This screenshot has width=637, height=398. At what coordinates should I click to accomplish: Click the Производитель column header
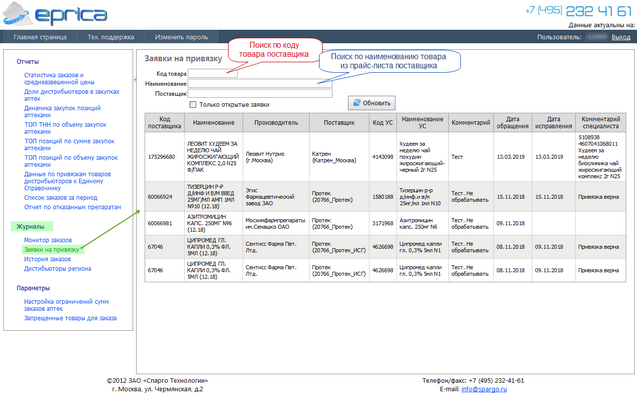276,123
